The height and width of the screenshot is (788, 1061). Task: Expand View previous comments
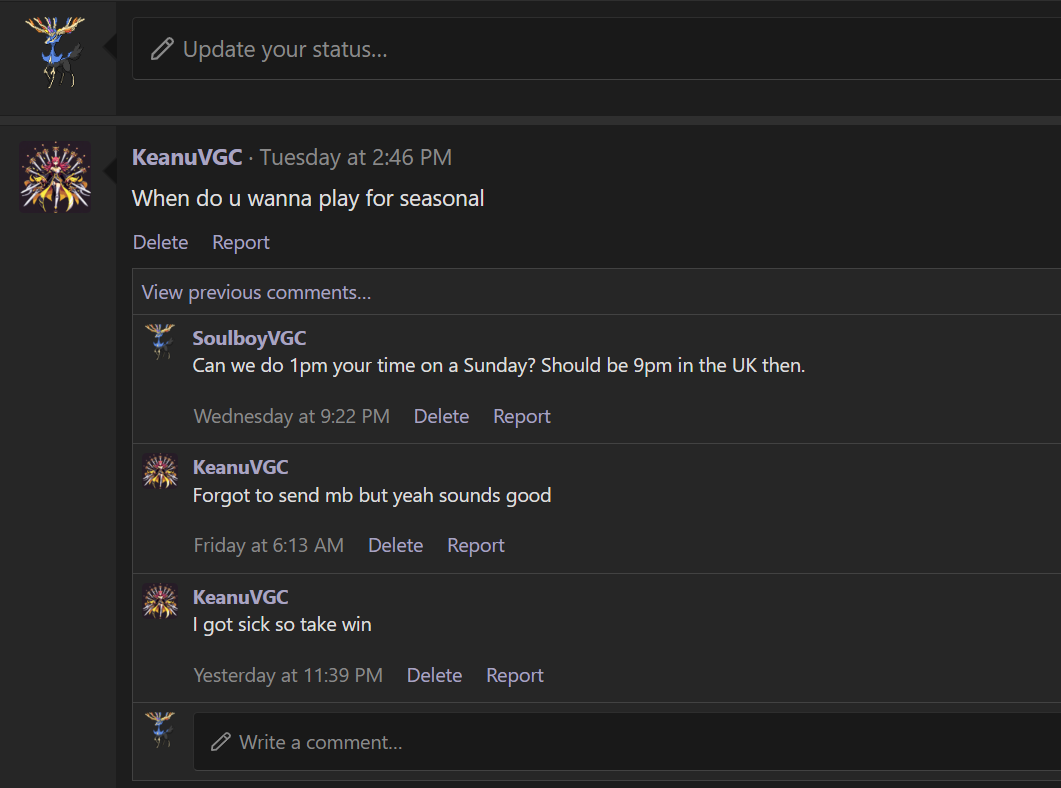(256, 293)
